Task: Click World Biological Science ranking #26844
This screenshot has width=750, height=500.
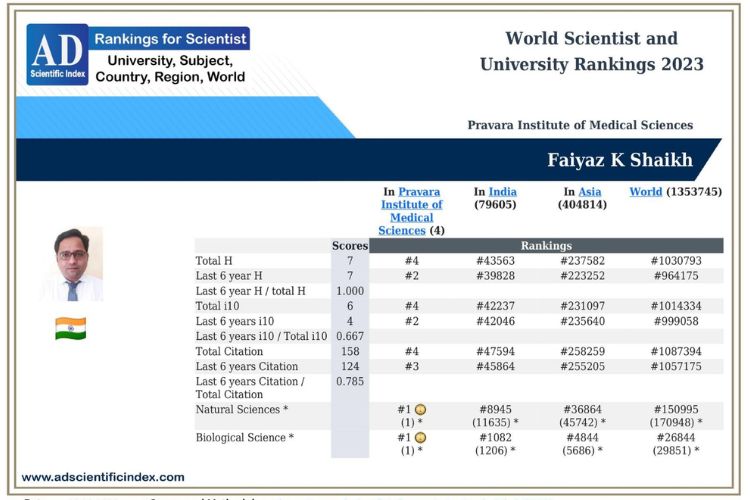Action: click(x=676, y=437)
